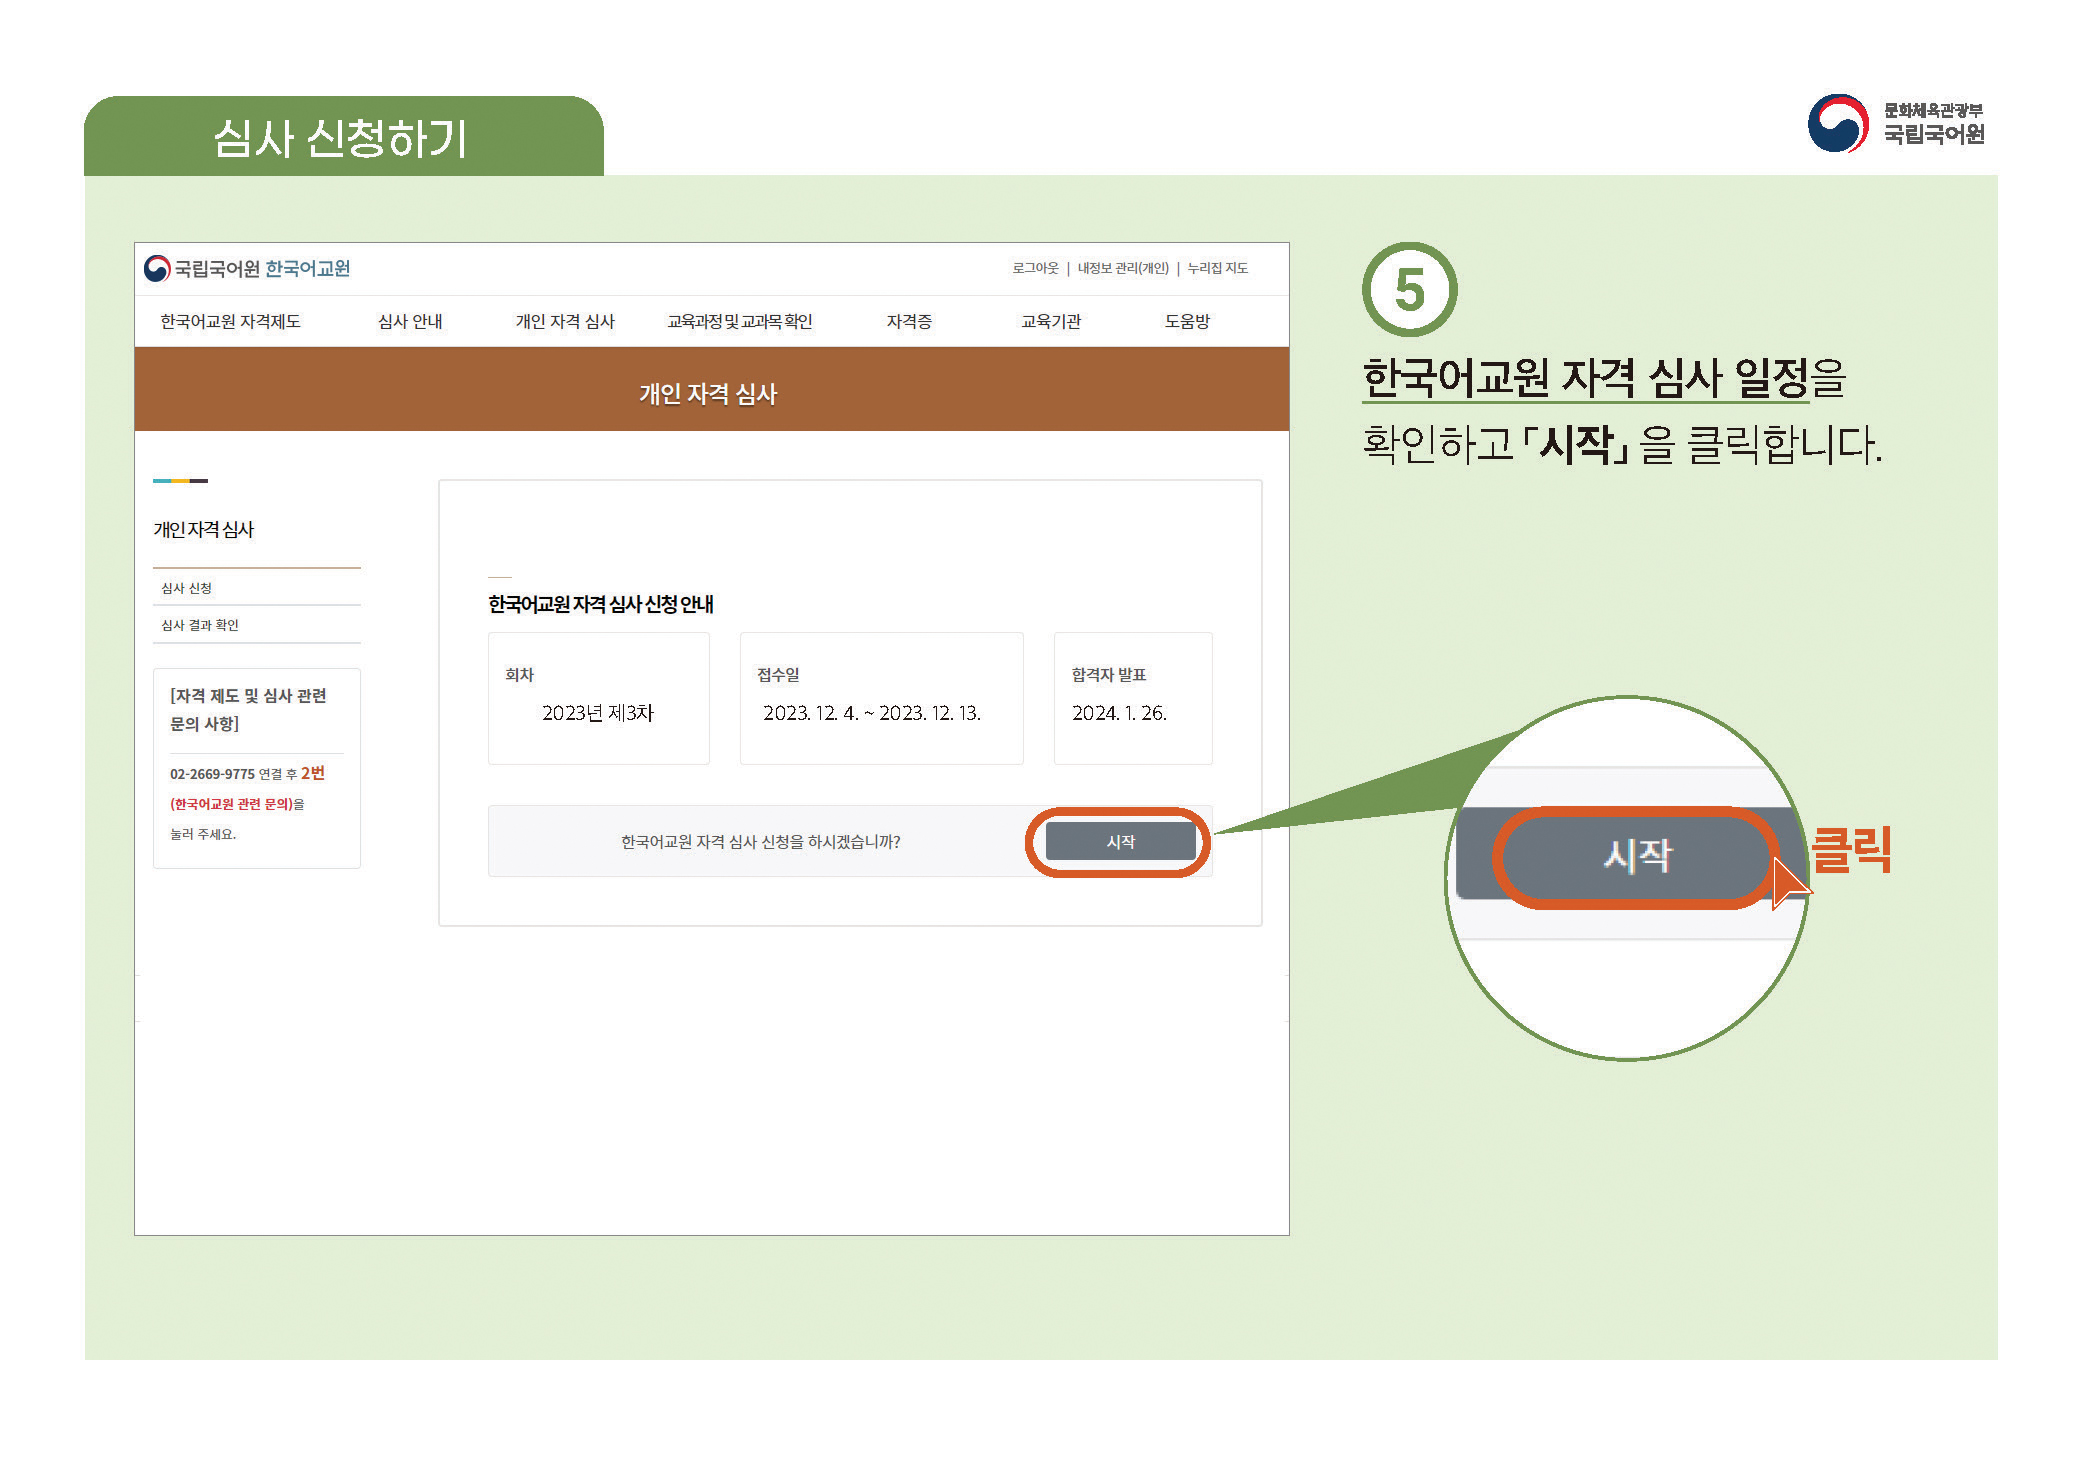Viewport: 2082px width, 1472px height.
Task: Select 심사 결과 확인 in the sidebar
Action: point(202,625)
